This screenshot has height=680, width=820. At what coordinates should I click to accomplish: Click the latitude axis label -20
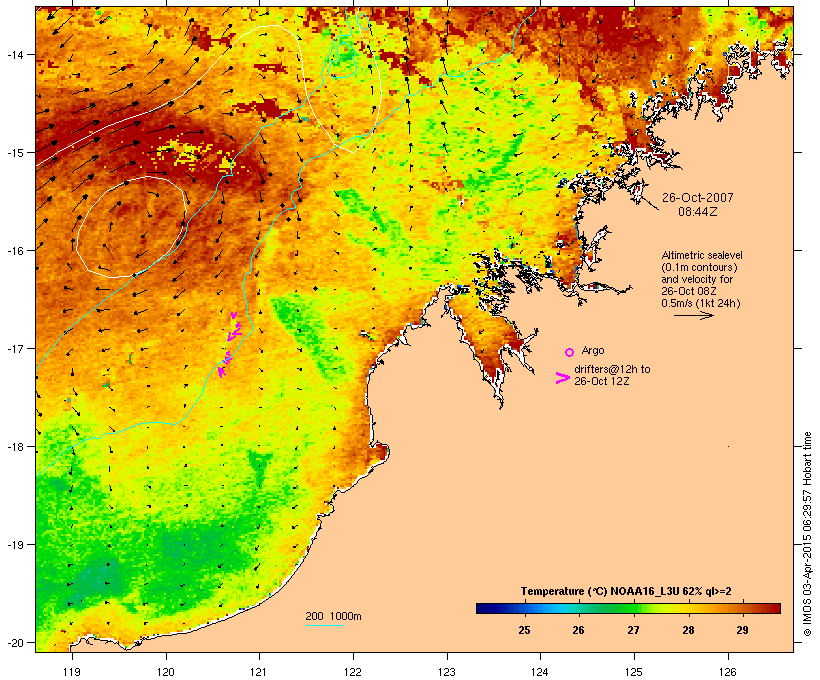14,642
